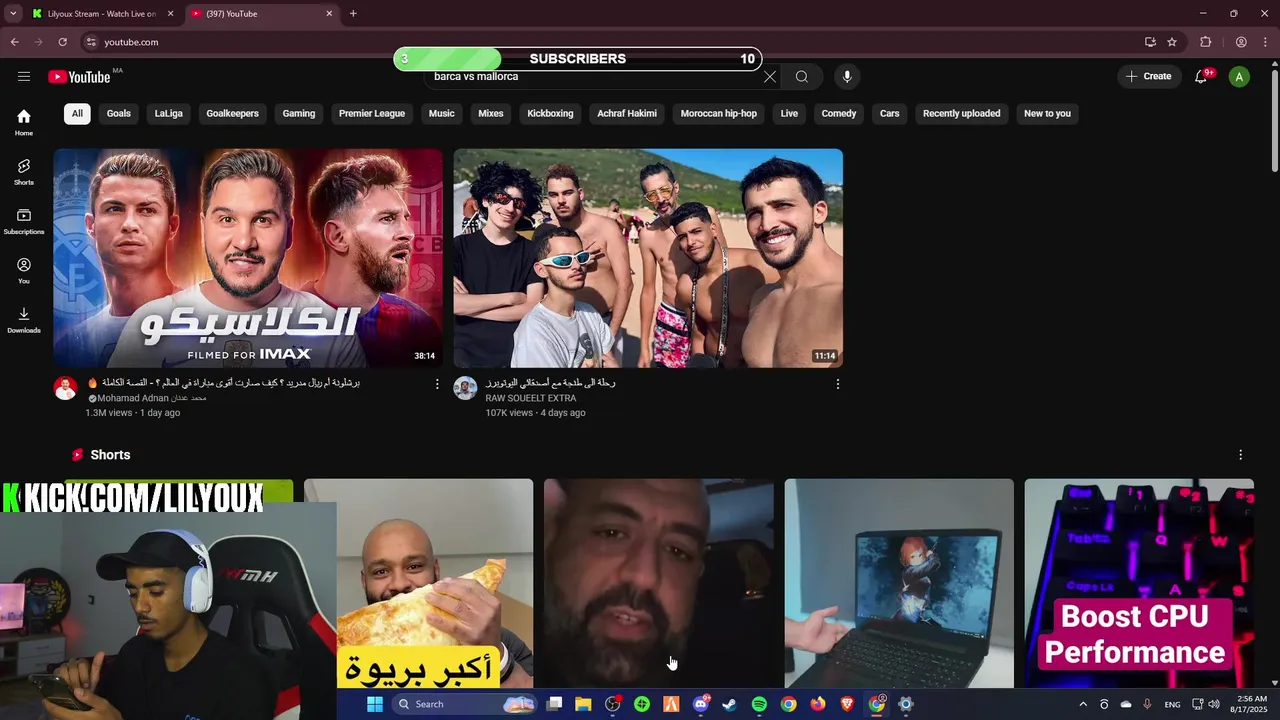
Task: Open Discord from the taskbar
Action: point(701,704)
